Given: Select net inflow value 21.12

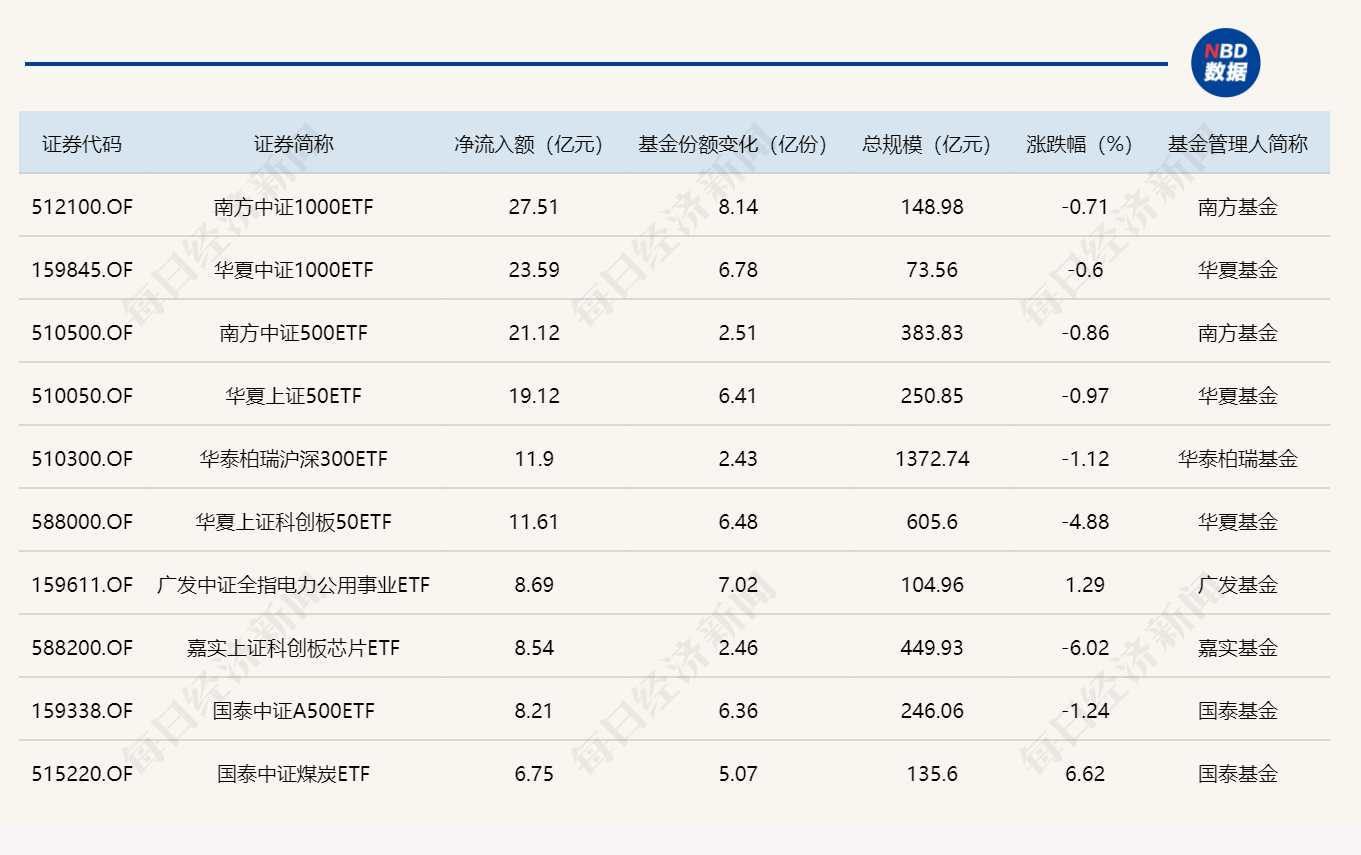Looking at the screenshot, I should [533, 333].
